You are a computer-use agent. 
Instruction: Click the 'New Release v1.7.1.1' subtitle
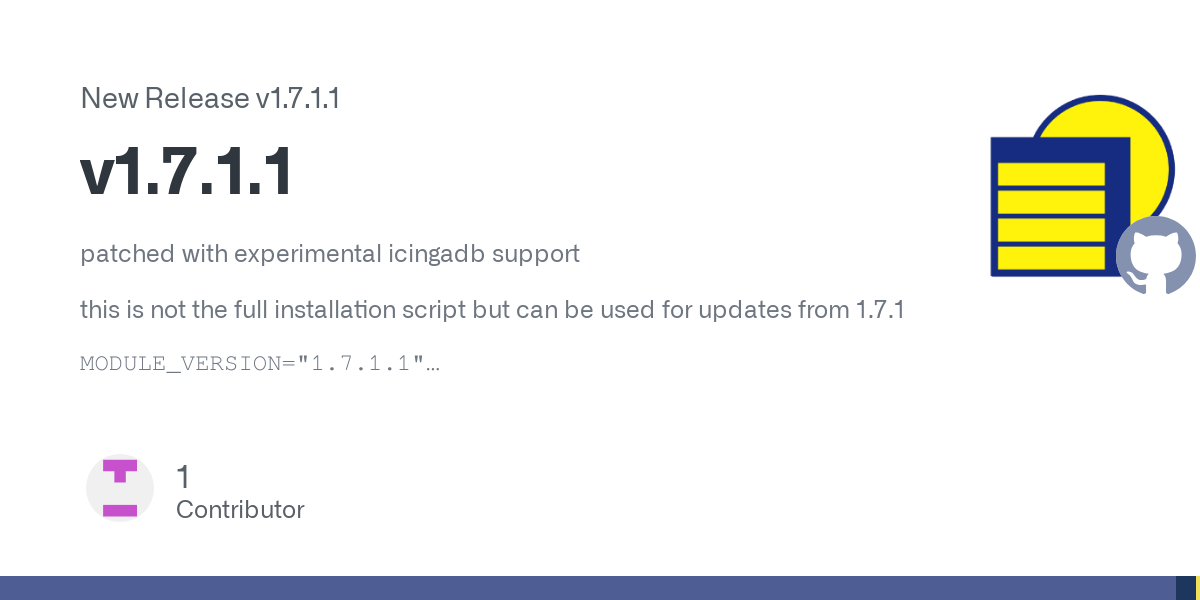tap(210, 99)
